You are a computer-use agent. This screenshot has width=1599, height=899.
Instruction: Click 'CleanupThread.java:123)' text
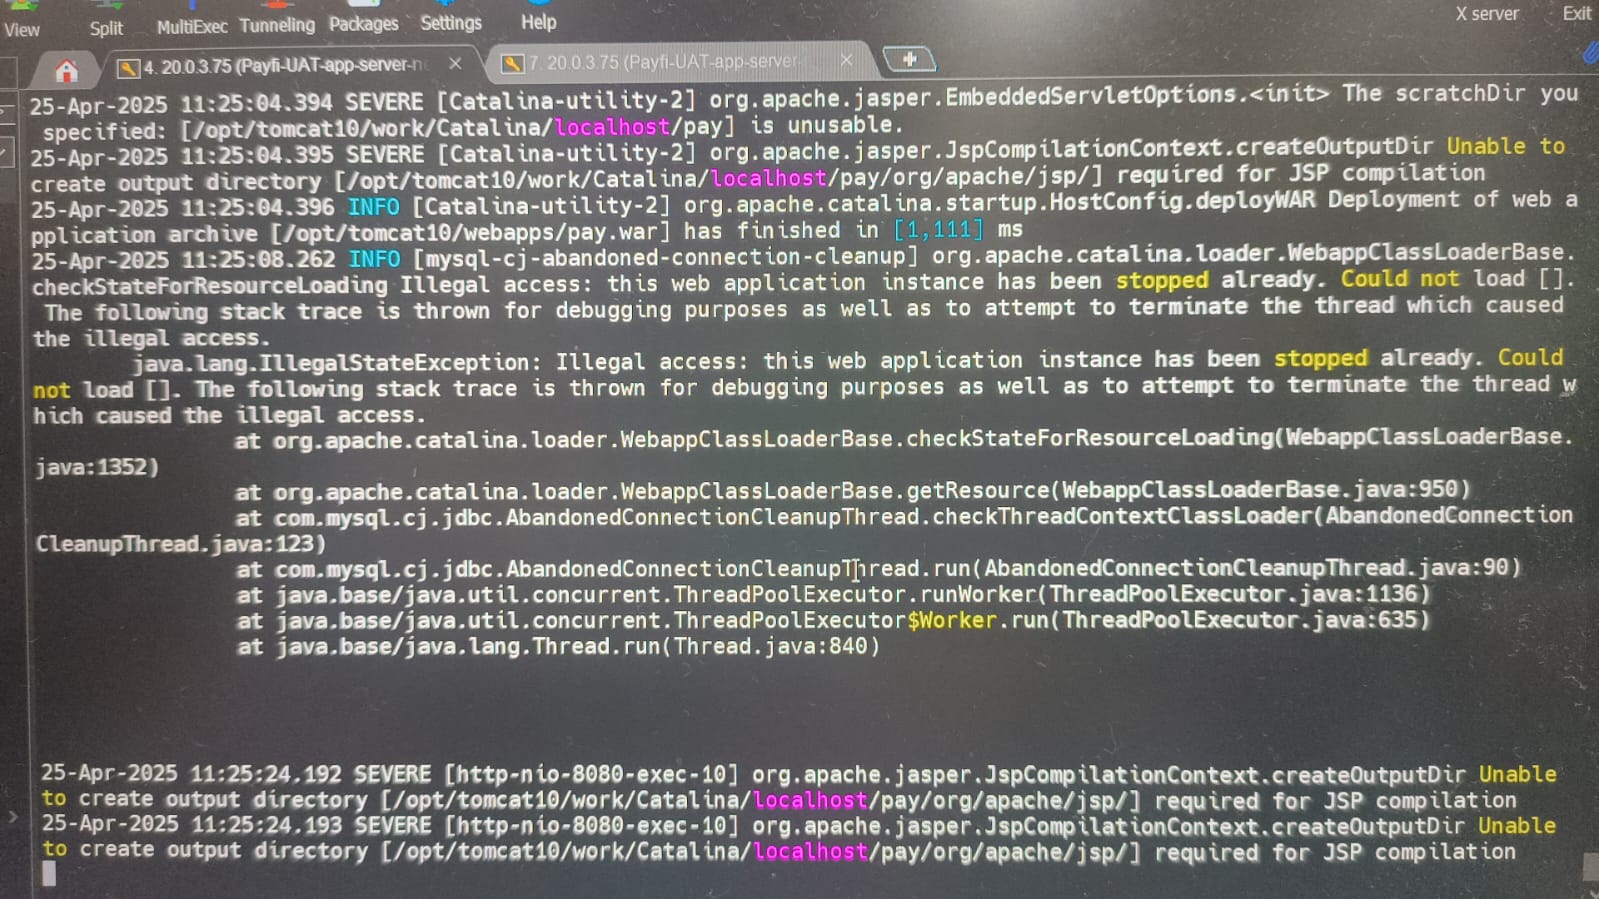pyautogui.click(x=181, y=544)
